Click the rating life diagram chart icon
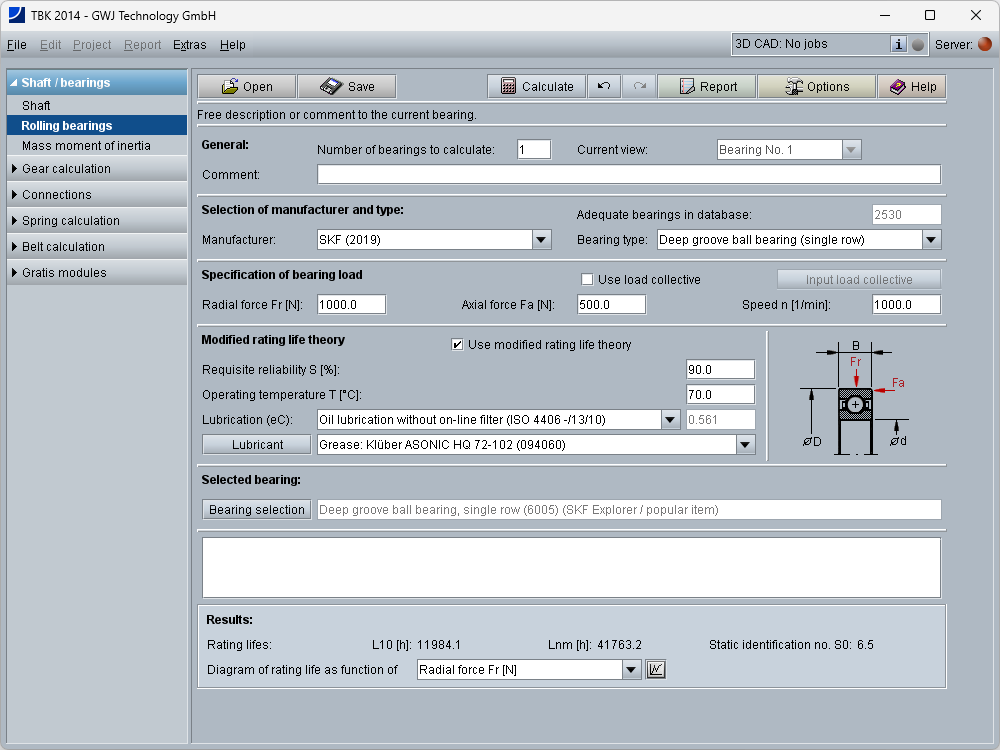 pyautogui.click(x=656, y=669)
